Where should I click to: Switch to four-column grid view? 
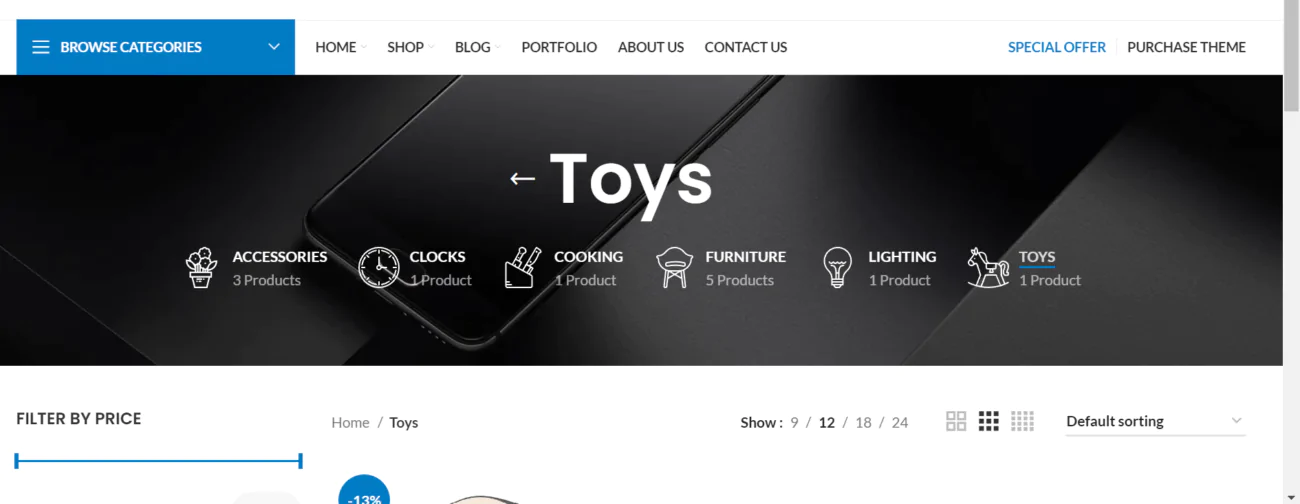1022,421
